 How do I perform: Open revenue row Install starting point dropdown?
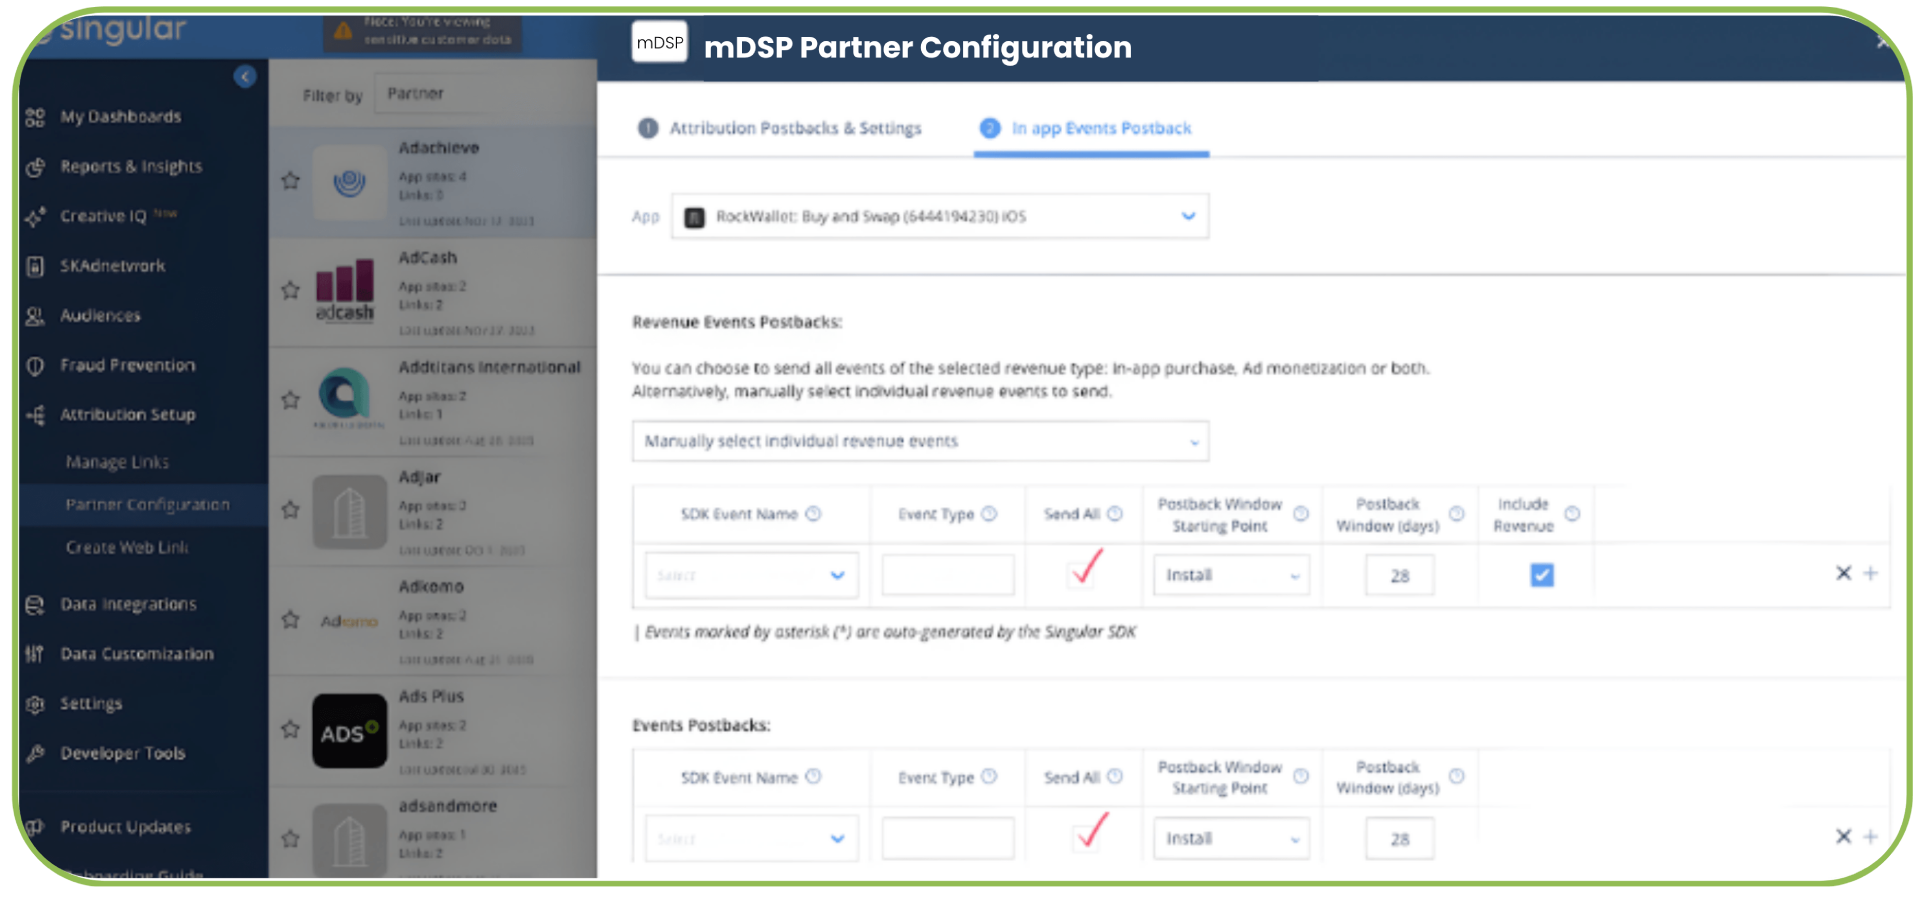click(1231, 575)
